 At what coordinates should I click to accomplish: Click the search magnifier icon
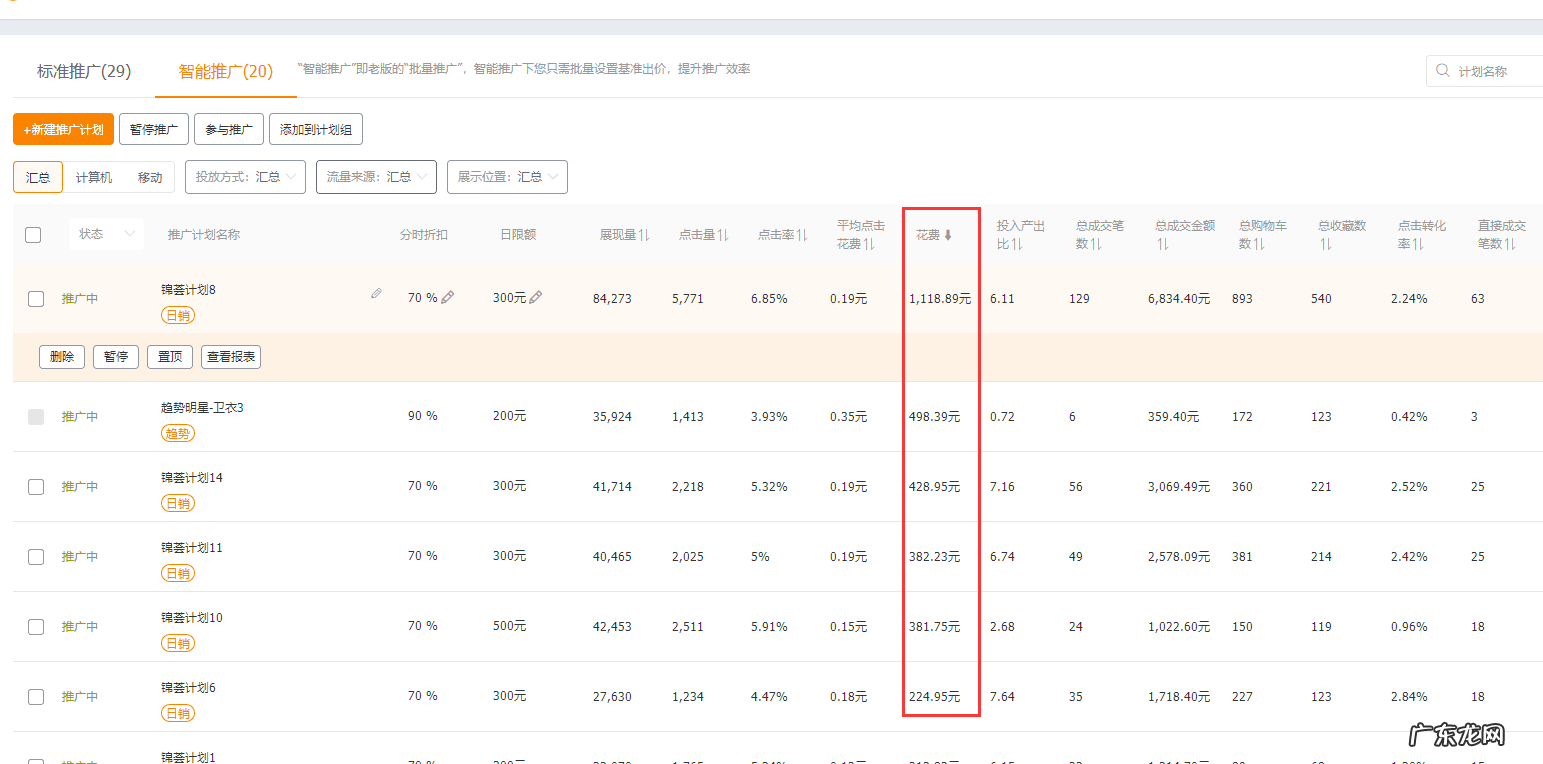coord(1442,70)
